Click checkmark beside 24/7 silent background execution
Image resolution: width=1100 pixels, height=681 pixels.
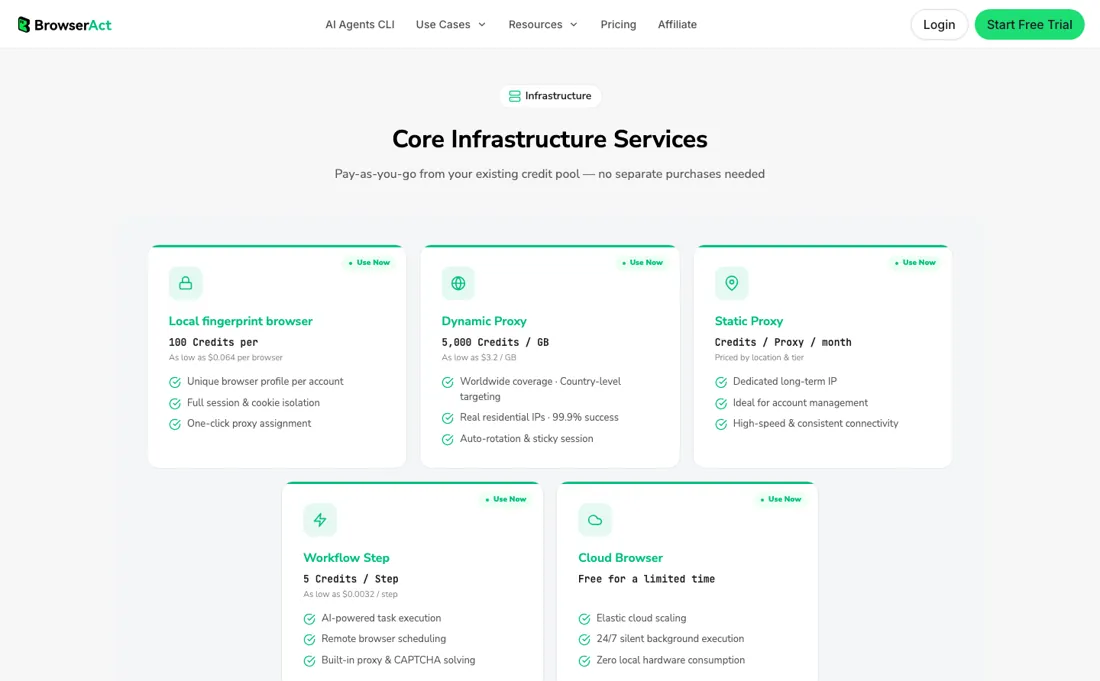point(584,640)
